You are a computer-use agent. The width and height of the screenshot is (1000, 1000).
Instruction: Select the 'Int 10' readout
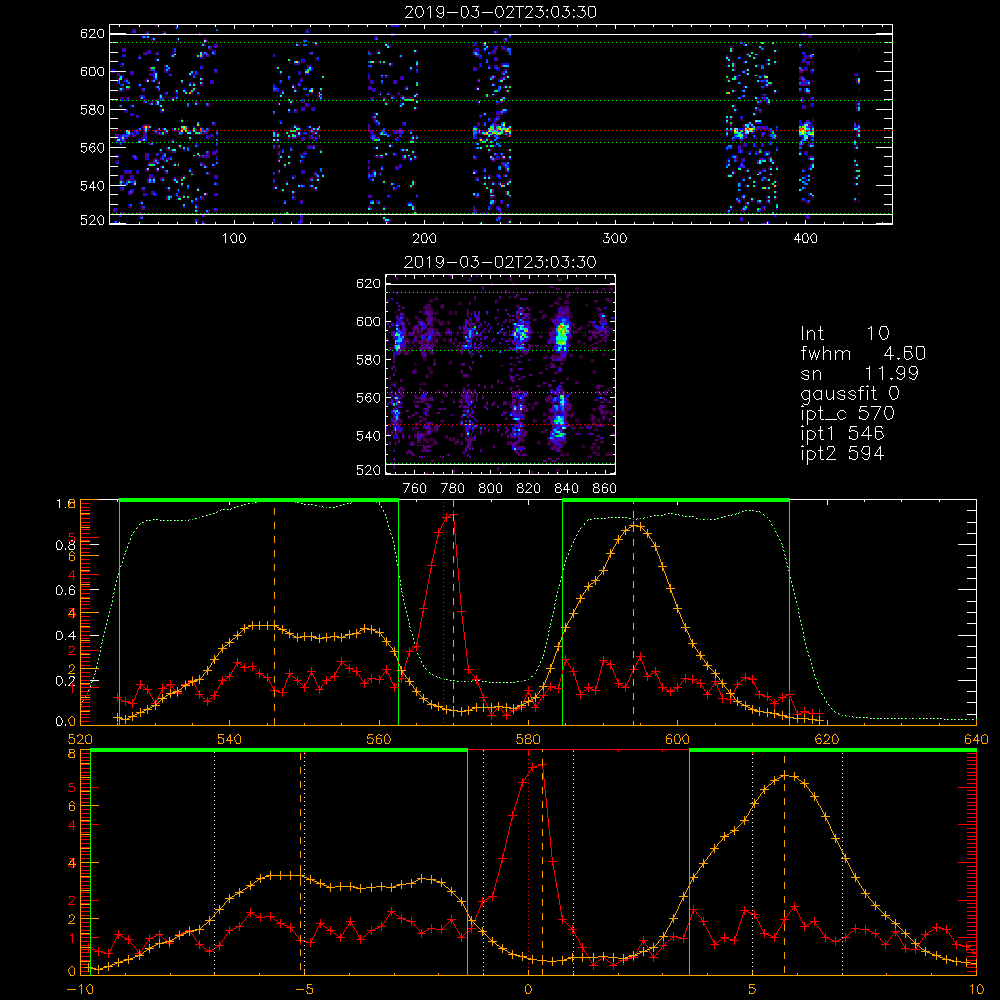coord(844,334)
